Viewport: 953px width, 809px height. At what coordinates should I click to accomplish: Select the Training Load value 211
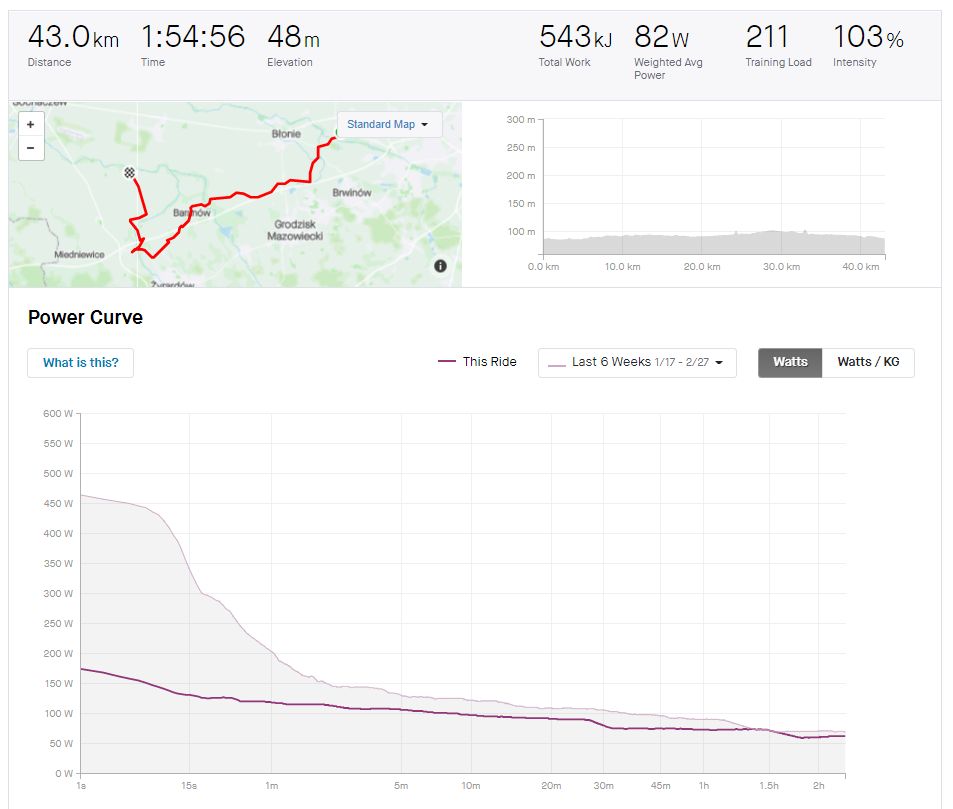tap(767, 38)
